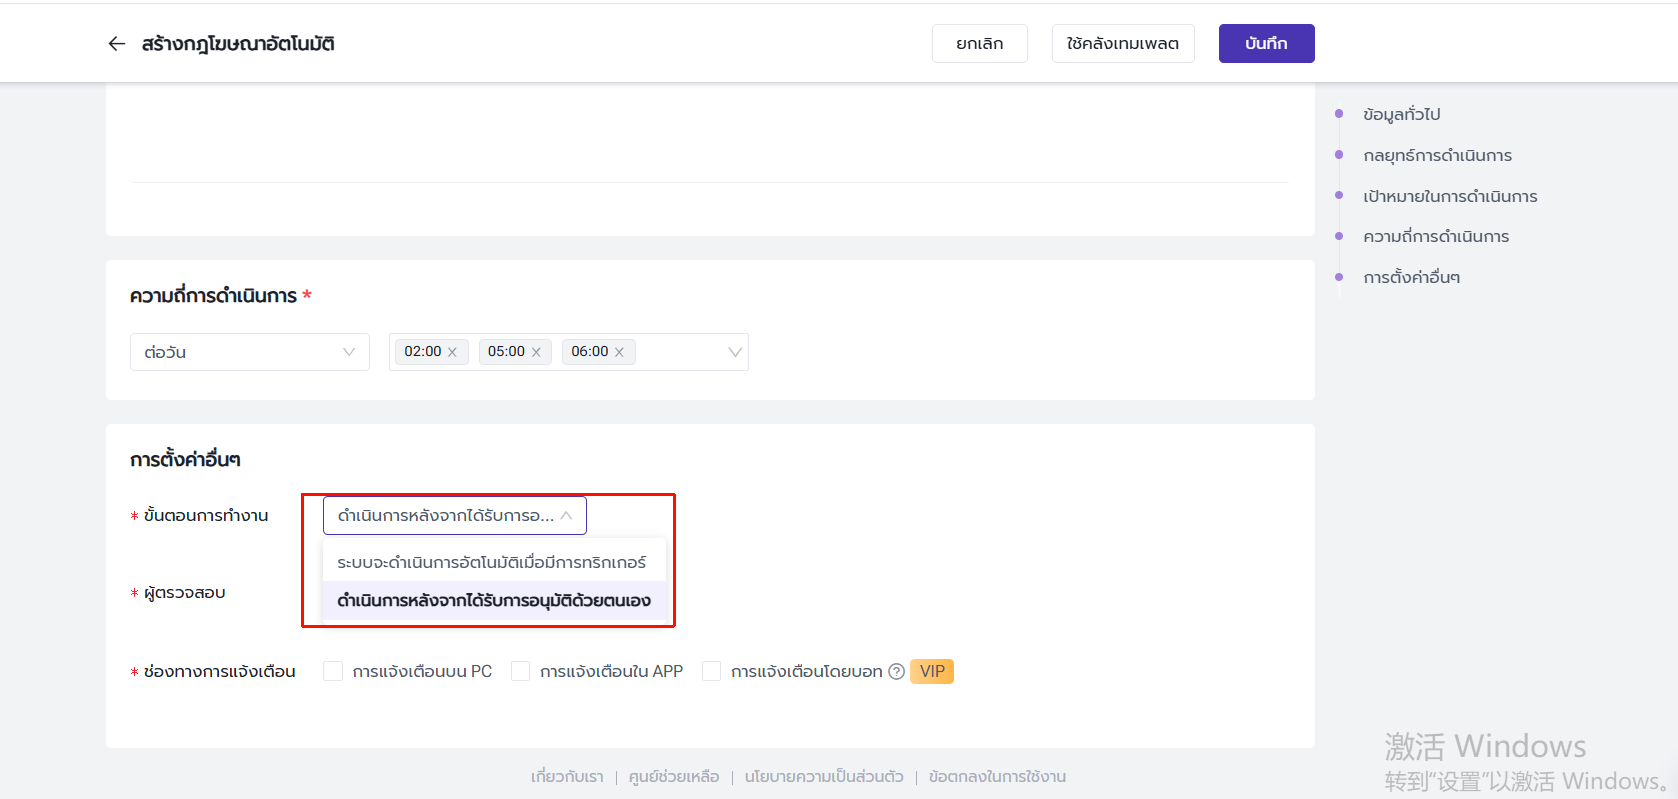Screen dimensions: 1678x799
Task: Open the ศูนย์ช่วยเหลือ footer link
Action: 674,777
